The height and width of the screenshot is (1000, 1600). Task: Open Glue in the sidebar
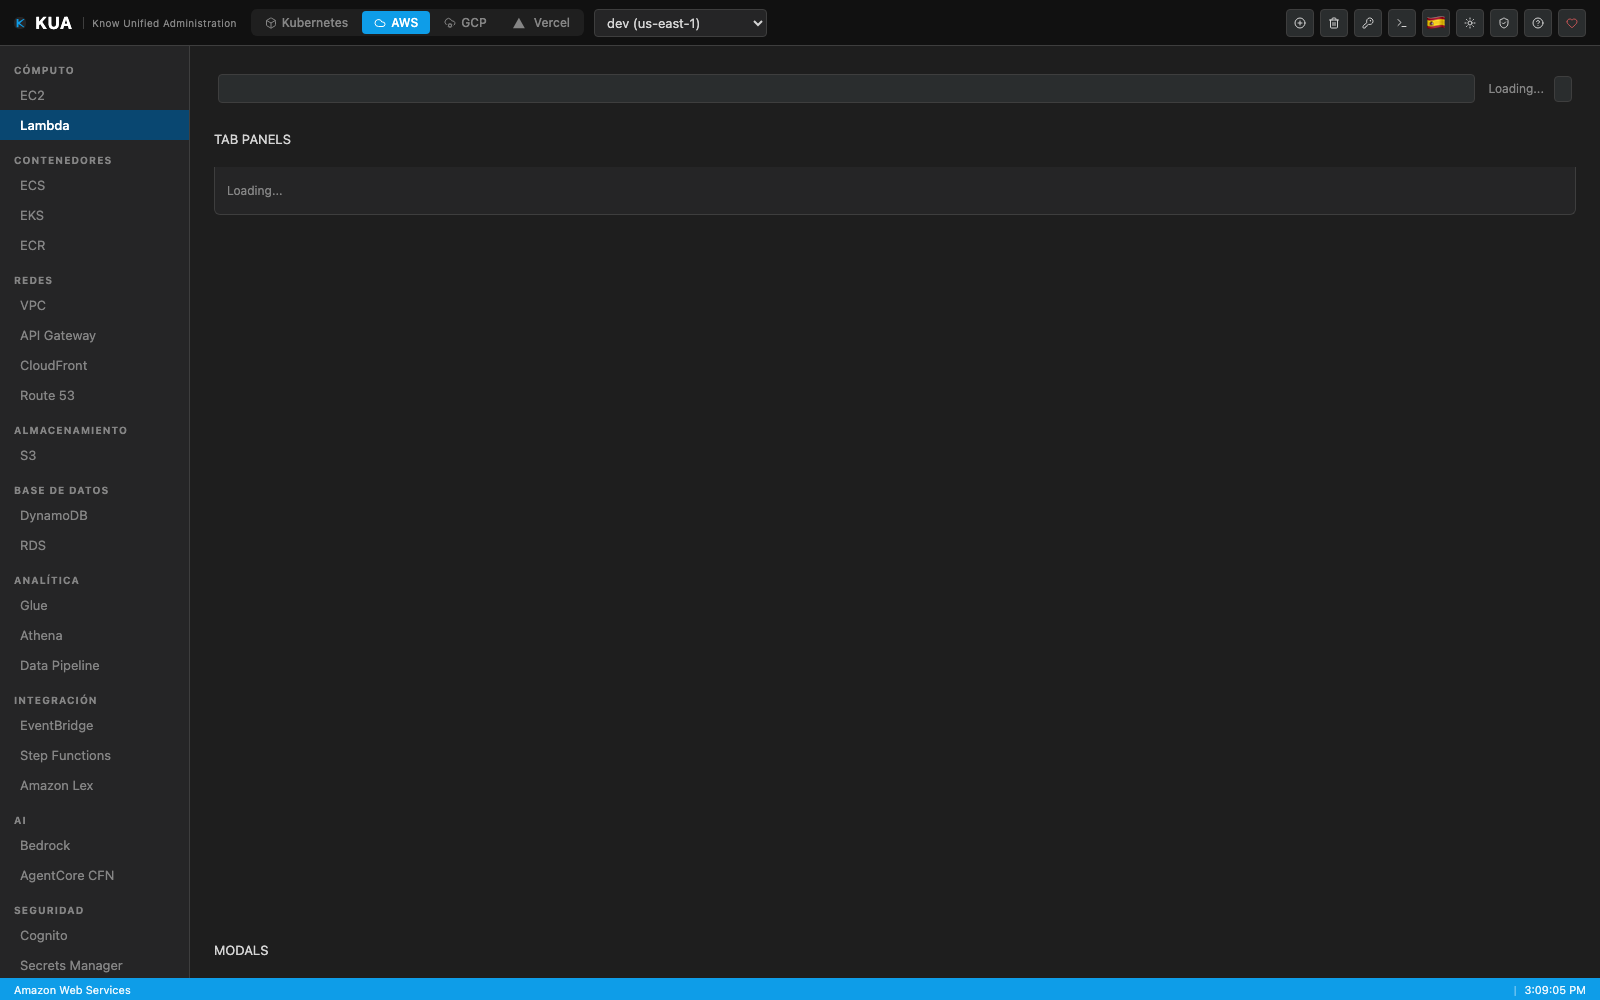coord(95,606)
